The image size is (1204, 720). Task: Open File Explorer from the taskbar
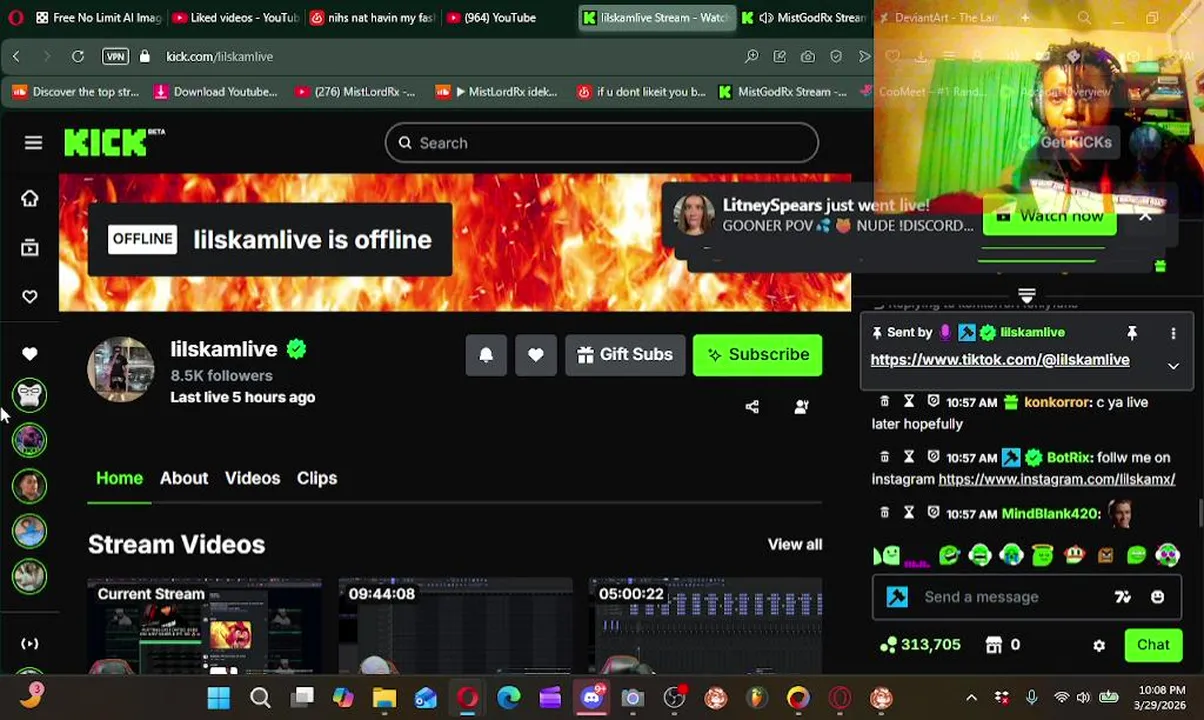384,698
